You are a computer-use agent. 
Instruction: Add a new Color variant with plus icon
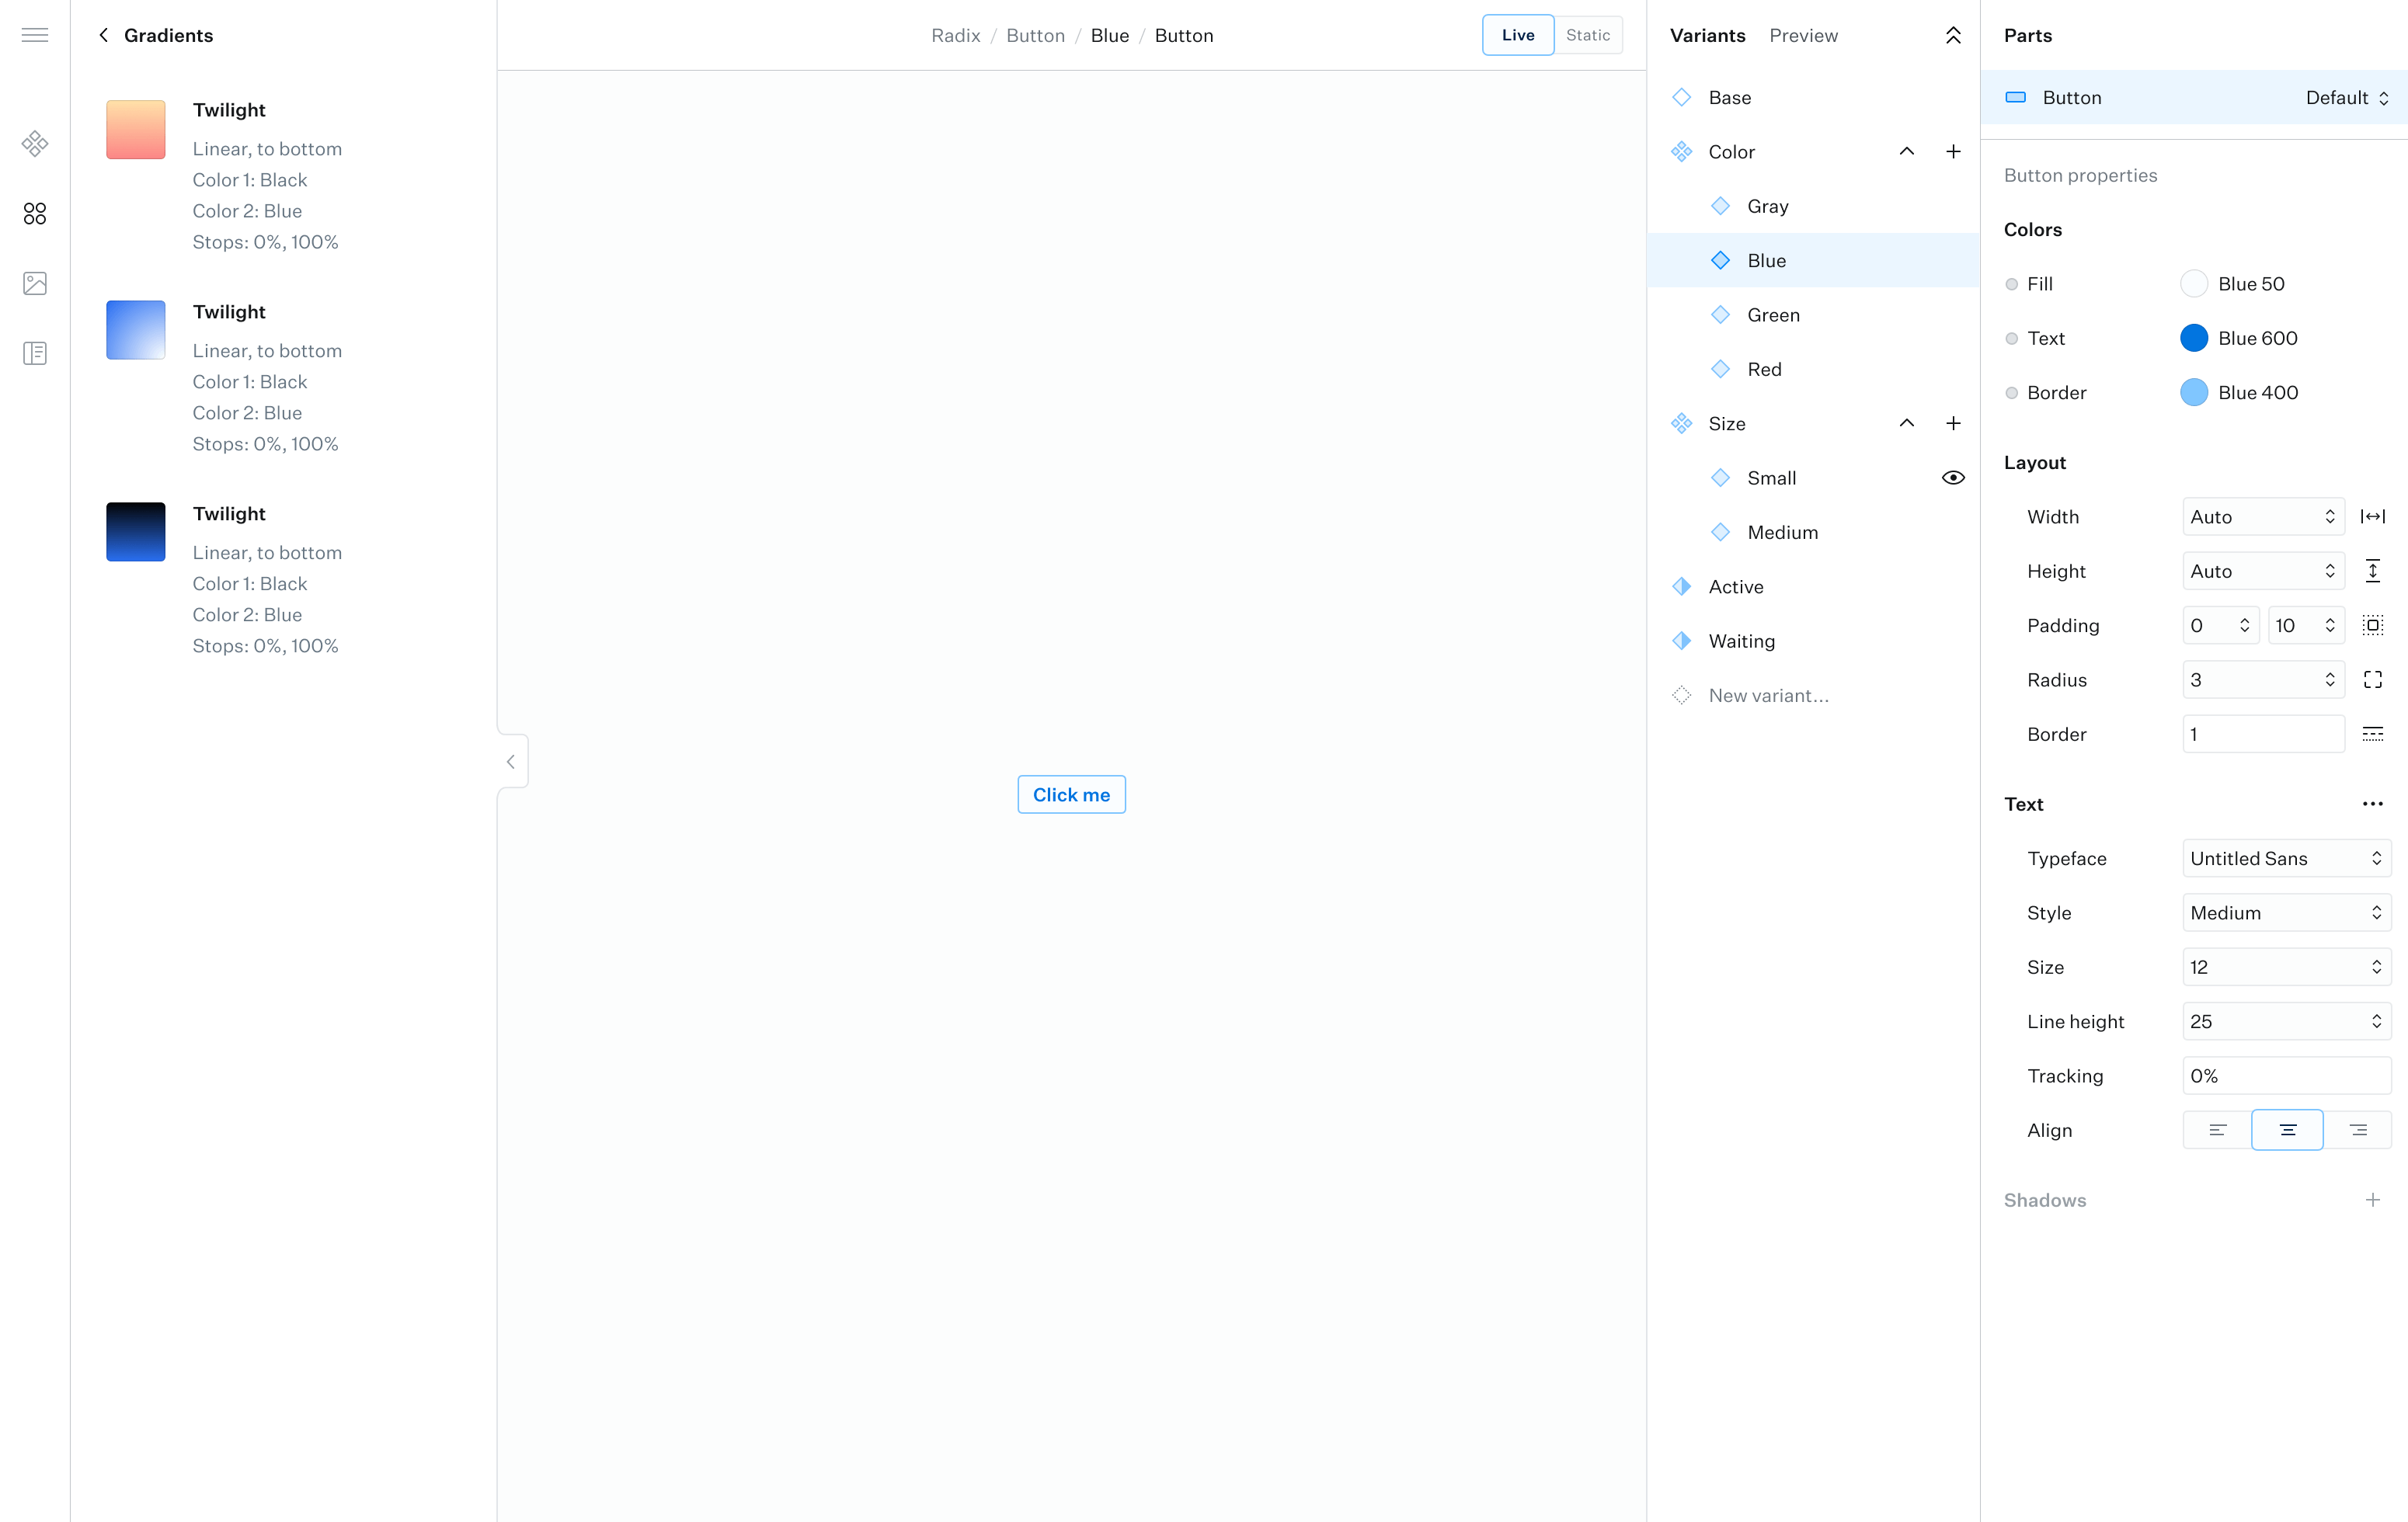1953,152
